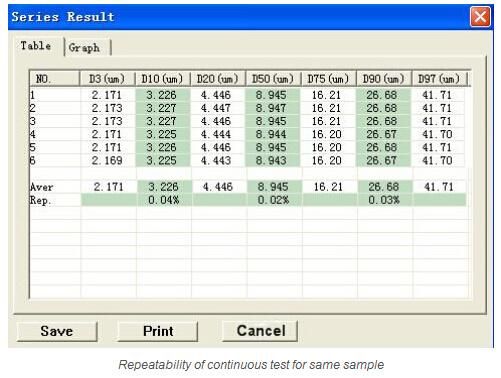Image resolution: width=501 pixels, height=378 pixels.
Task: Click average D75 value 16.21
Action: click(x=328, y=187)
